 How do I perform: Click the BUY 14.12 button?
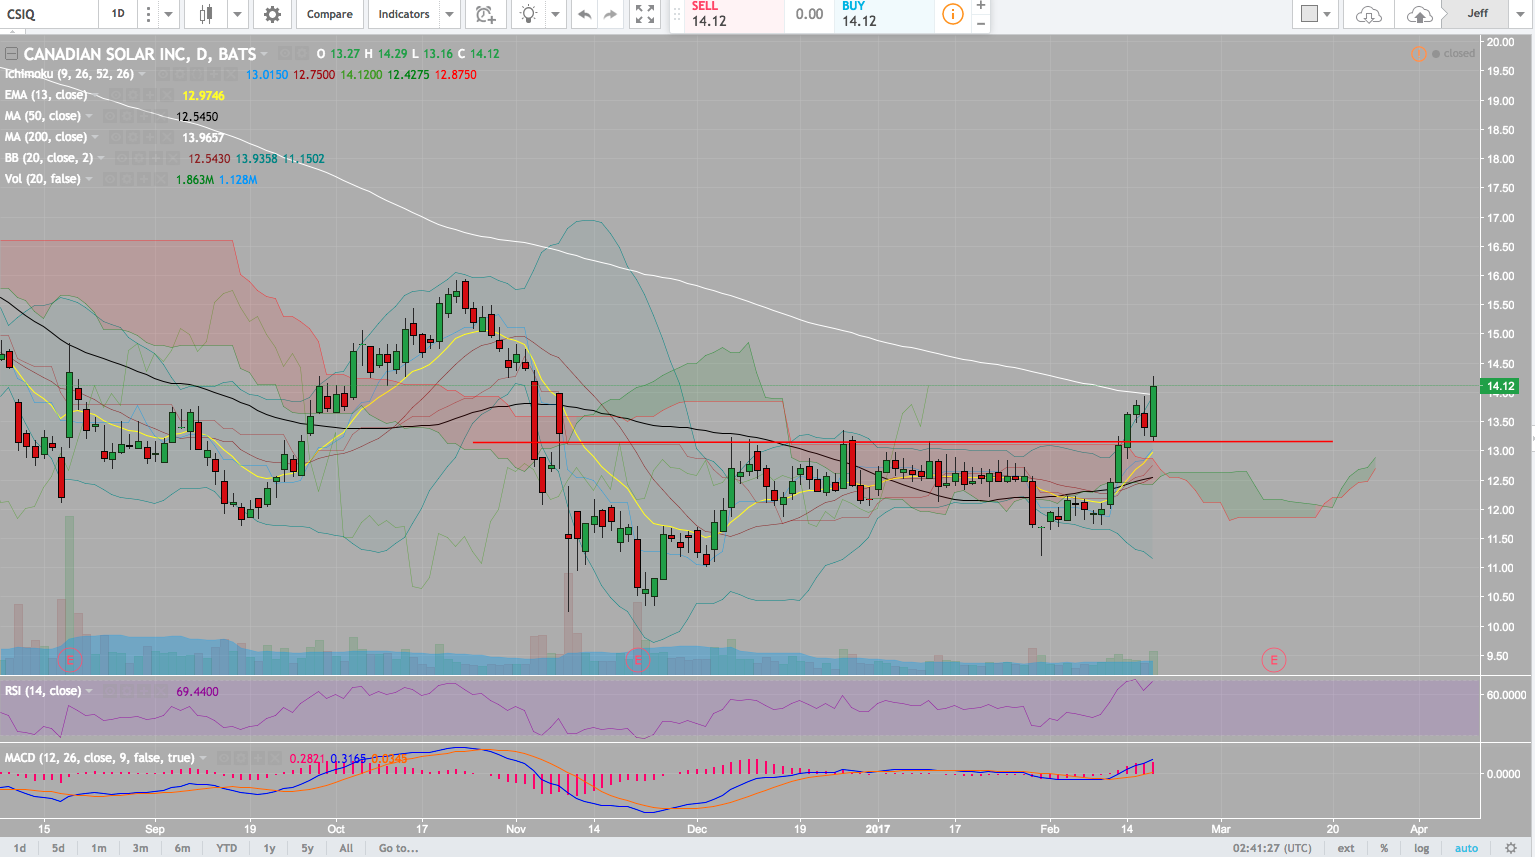point(884,15)
